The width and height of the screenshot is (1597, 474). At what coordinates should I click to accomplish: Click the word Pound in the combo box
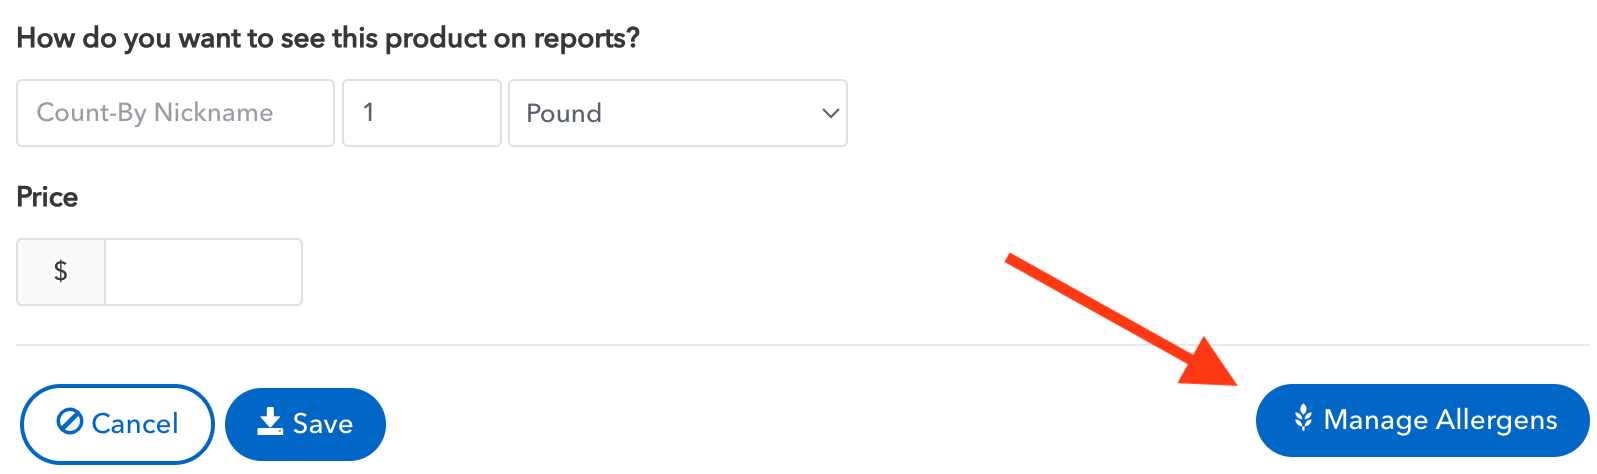(x=564, y=113)
